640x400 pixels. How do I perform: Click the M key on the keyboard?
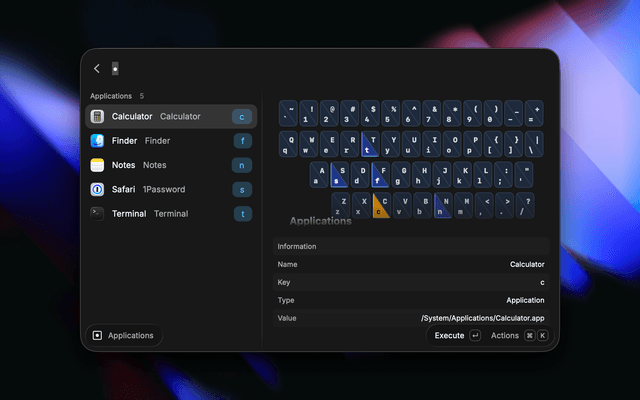(463, 206)
